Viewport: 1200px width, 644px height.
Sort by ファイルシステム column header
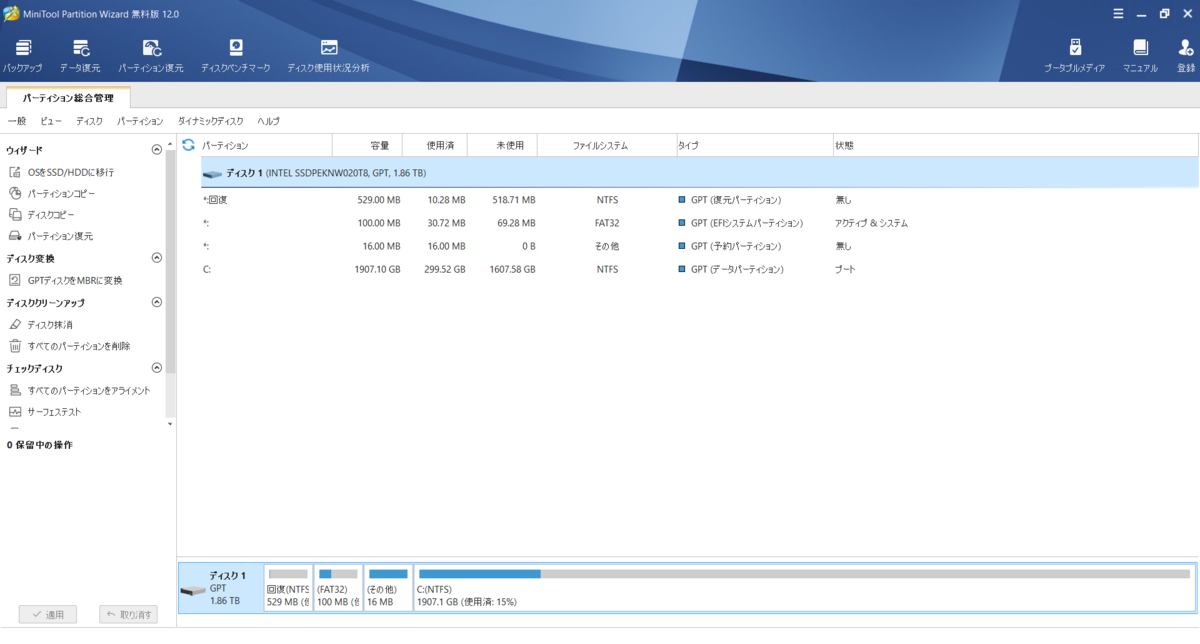click(605, 145)
